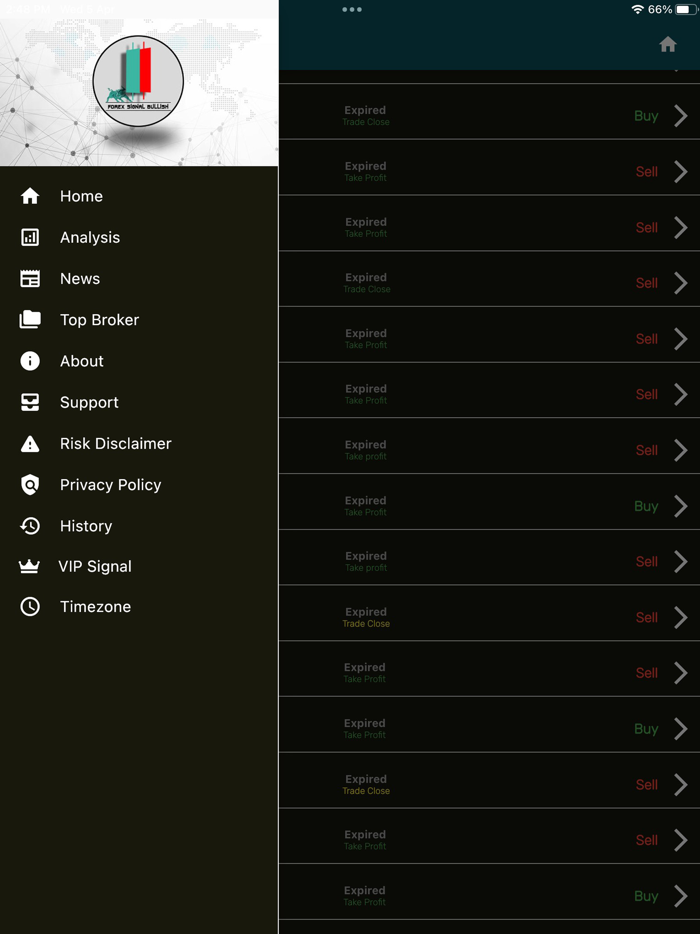
Task: Click the About info icon
Action: point(30,361)
